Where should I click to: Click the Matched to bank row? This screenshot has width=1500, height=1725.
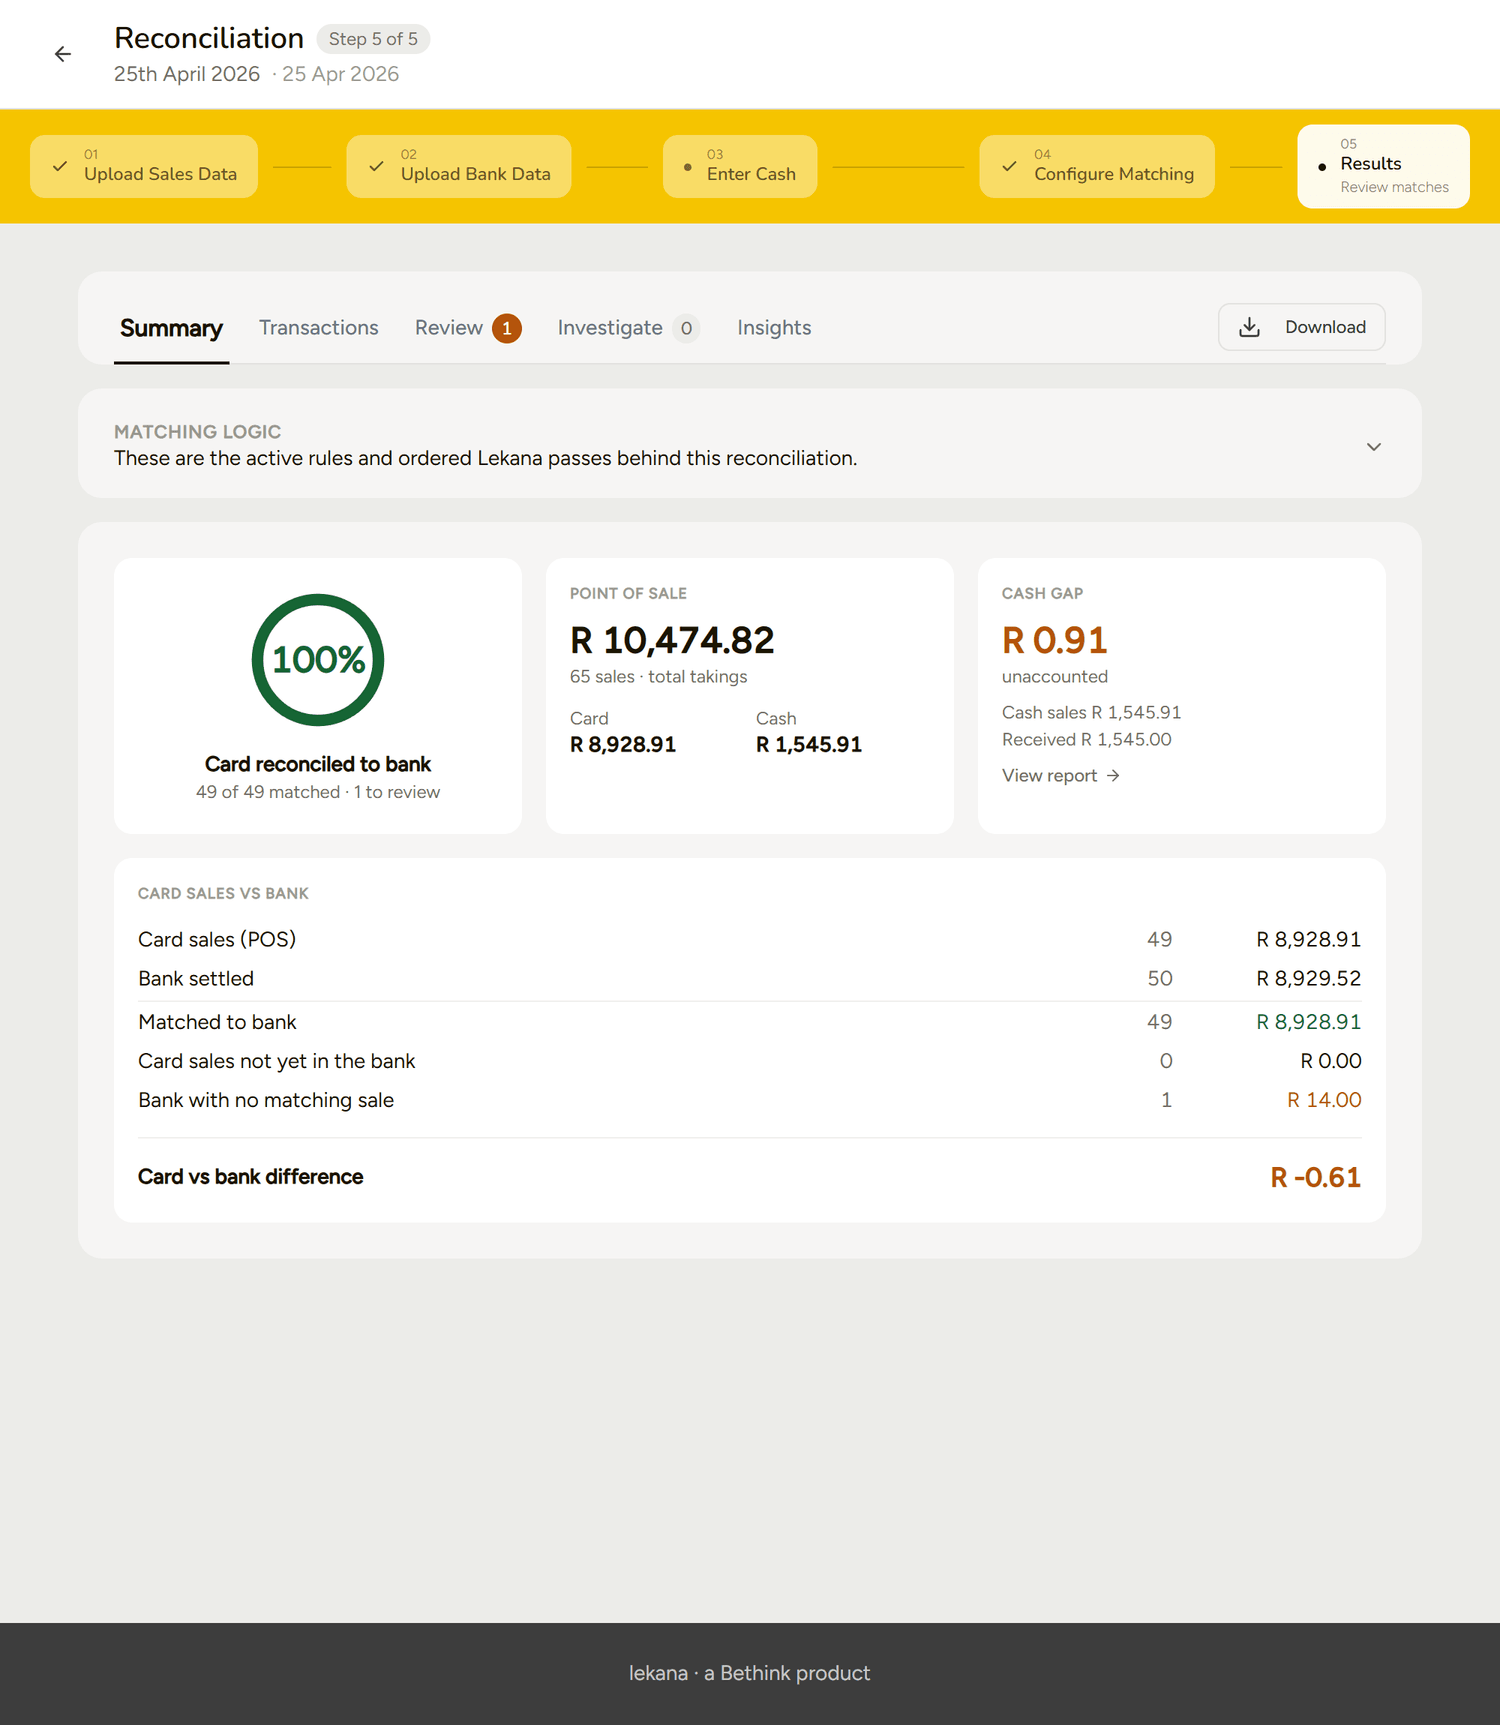pyautogui.click(x=750, y=1022)
